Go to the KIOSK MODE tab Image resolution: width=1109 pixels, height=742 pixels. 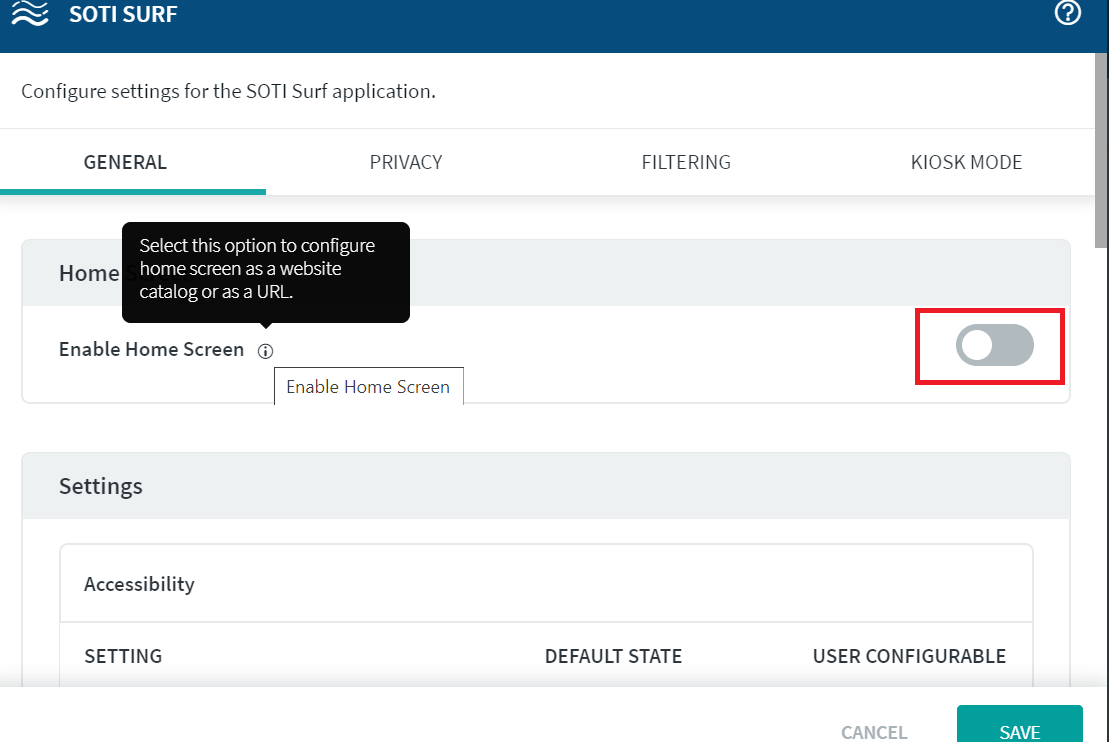[966, 162]
